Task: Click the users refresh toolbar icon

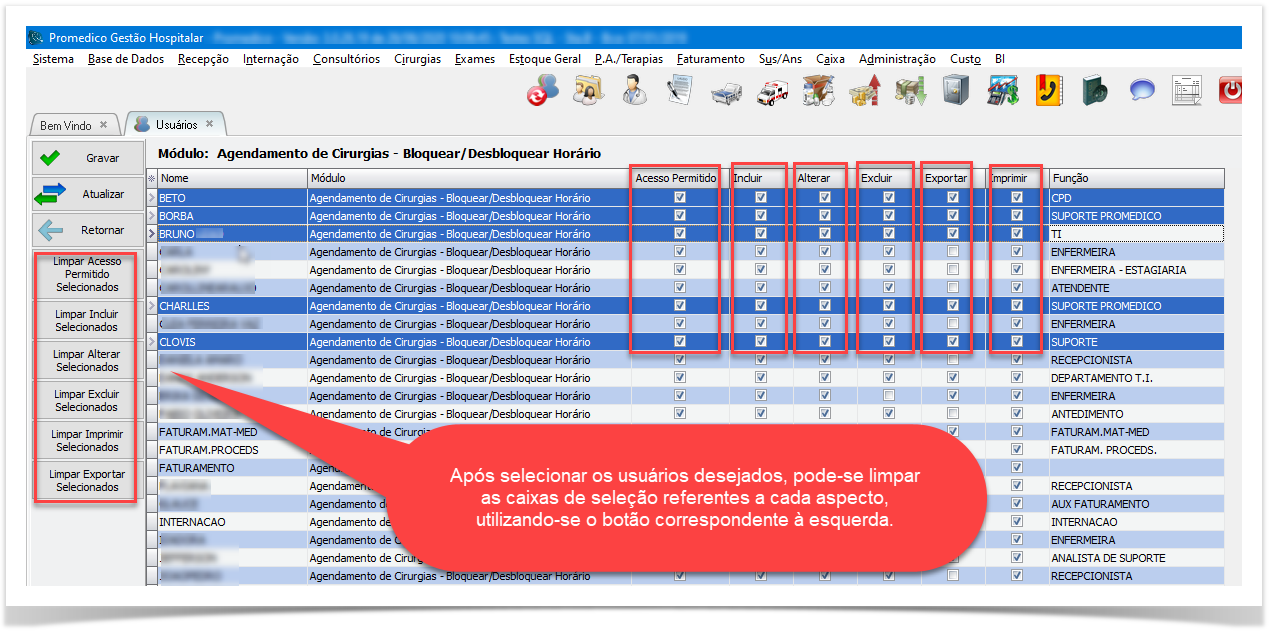Action: 543,91
